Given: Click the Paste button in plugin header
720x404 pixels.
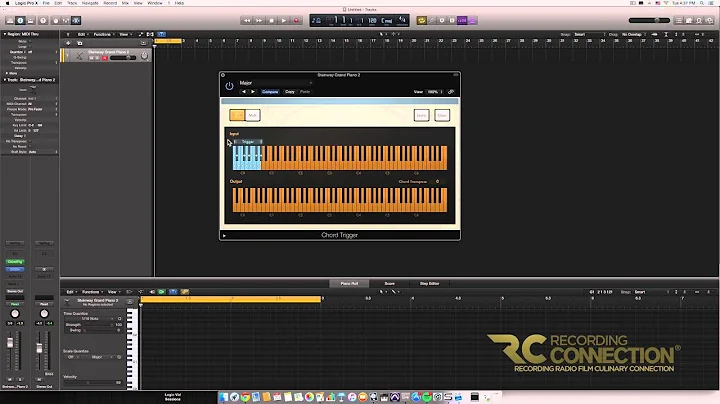Looking at the screenshot, I should coord(305,92).
